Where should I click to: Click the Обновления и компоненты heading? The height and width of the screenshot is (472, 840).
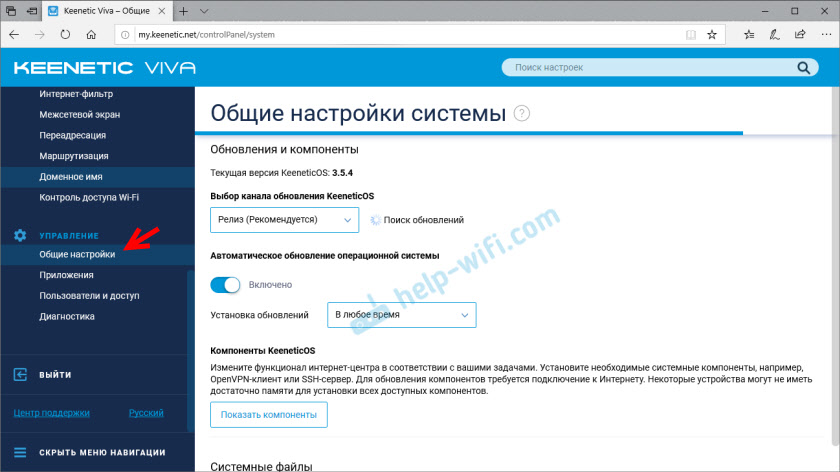[x=284, y=149]
